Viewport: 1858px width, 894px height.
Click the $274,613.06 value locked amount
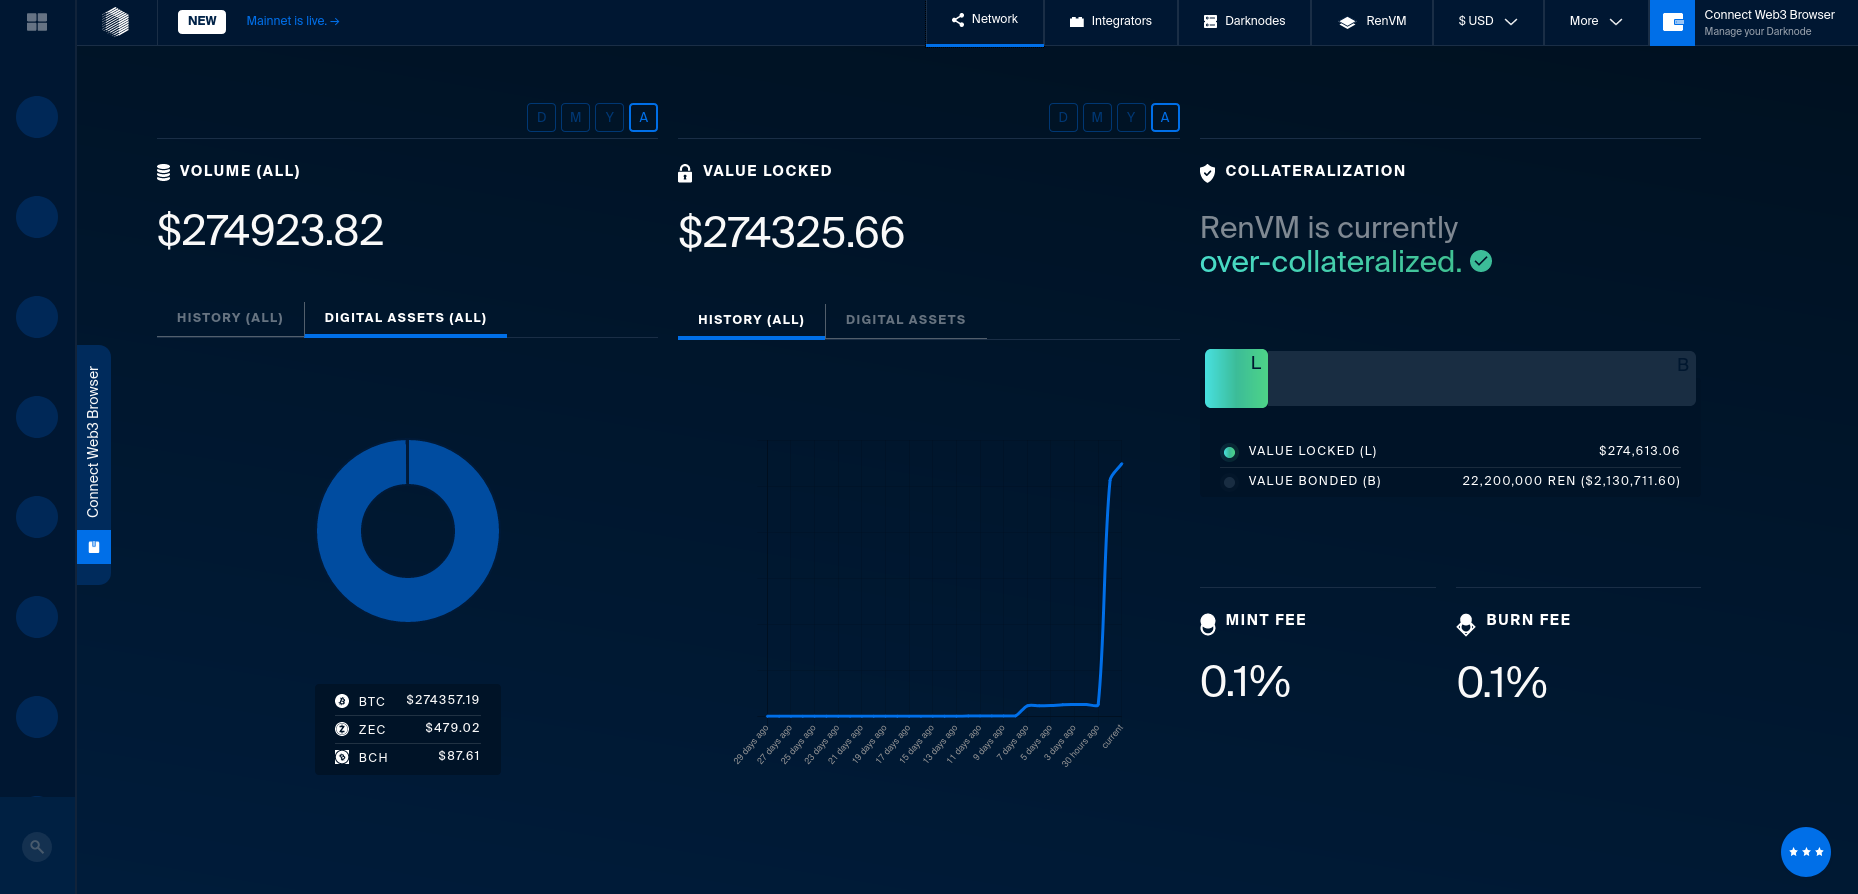tap(1639, 451)
